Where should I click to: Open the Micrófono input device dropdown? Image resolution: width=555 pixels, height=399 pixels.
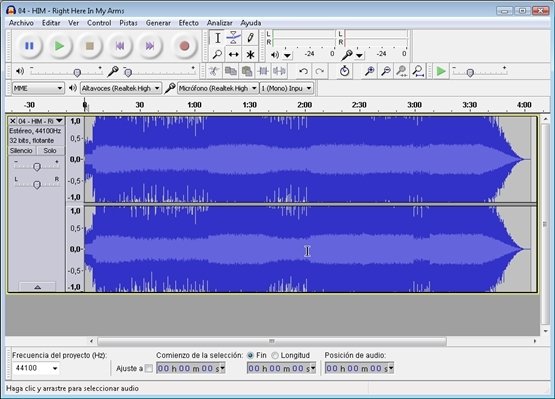(x=218, y=88)
